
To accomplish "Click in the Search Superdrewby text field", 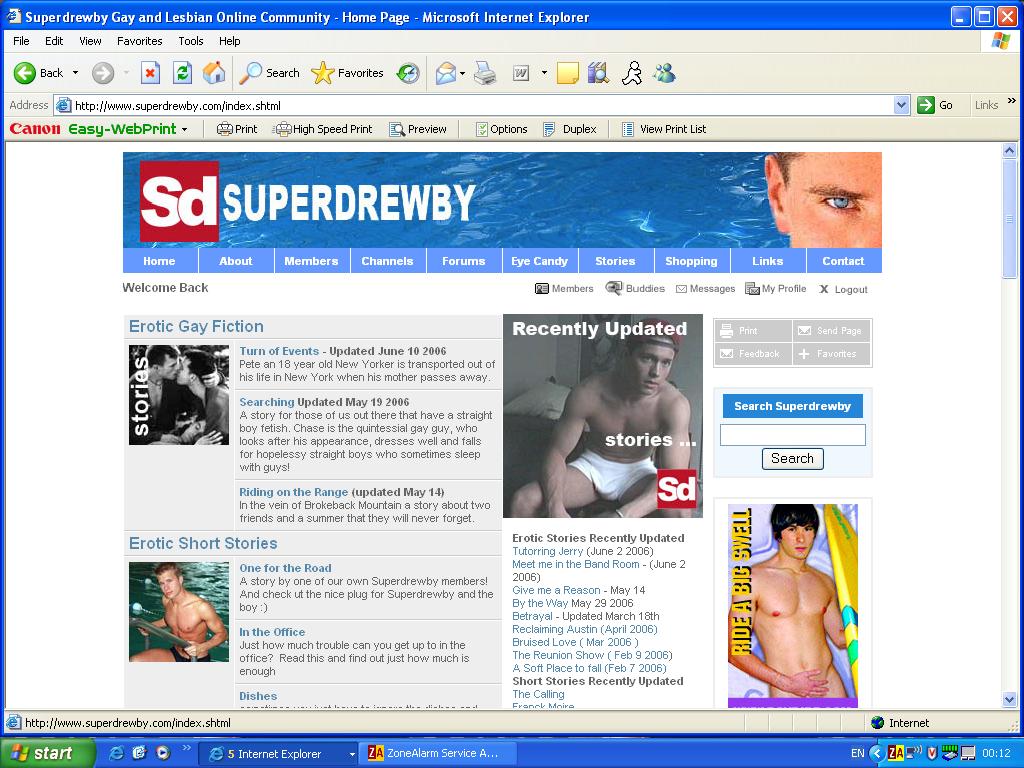I will 793,435.
